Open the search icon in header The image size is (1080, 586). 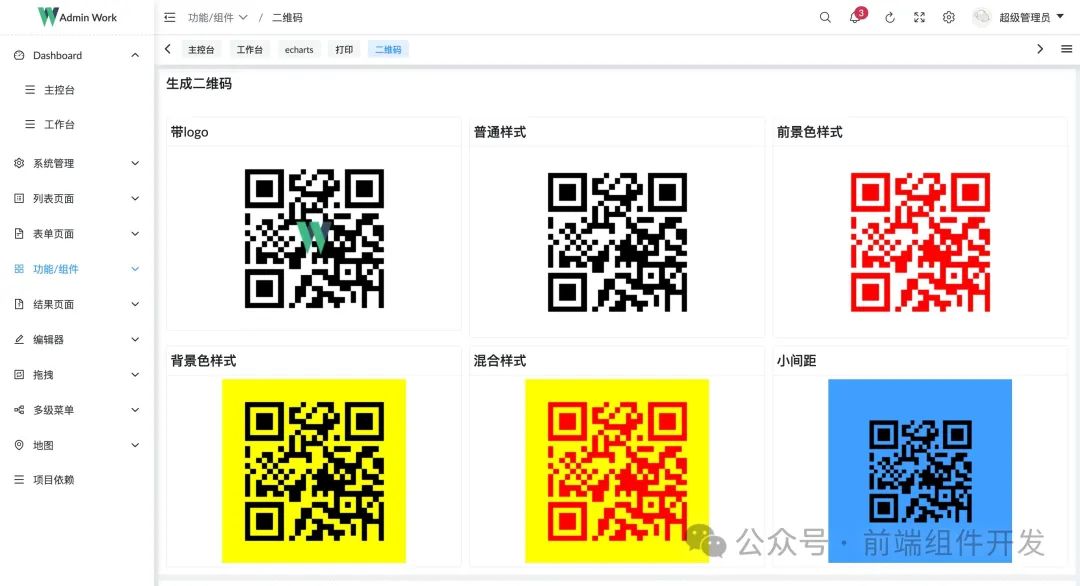tap(824, 17)
